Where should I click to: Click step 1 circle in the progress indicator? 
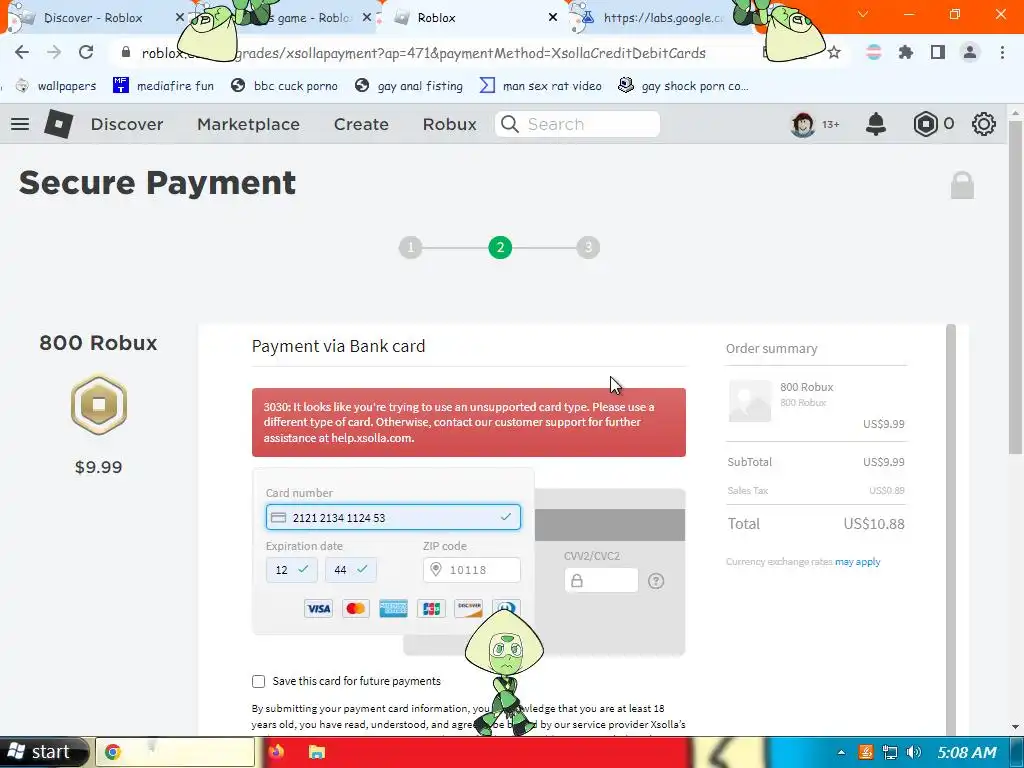(411, 248)
